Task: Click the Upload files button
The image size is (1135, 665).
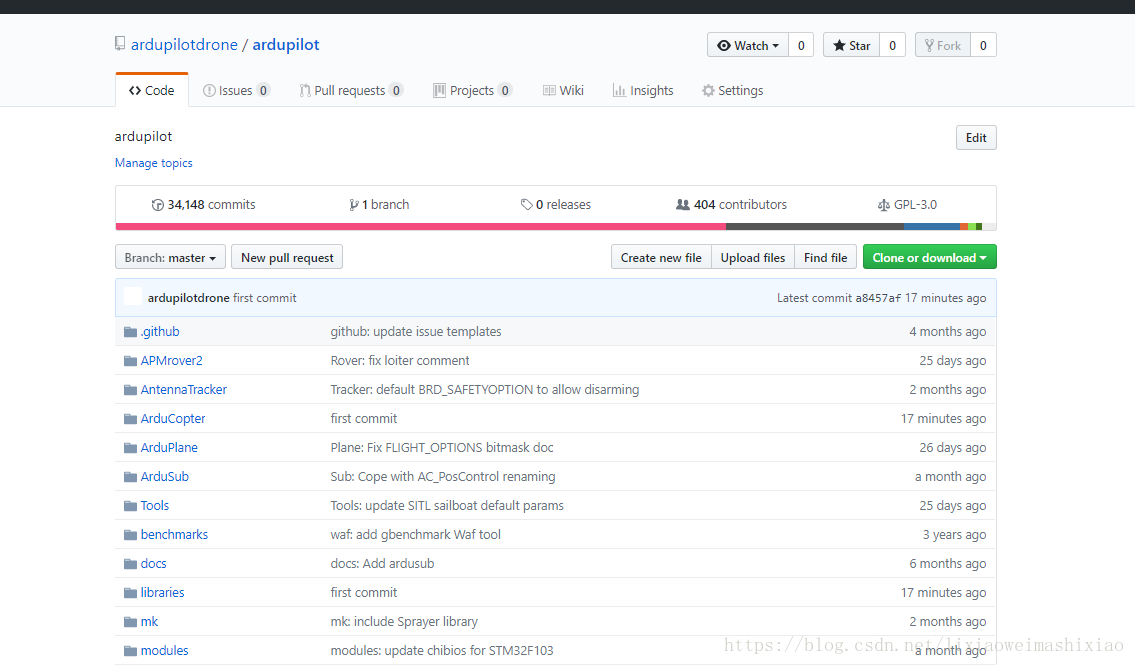Action: click(753, 258)
